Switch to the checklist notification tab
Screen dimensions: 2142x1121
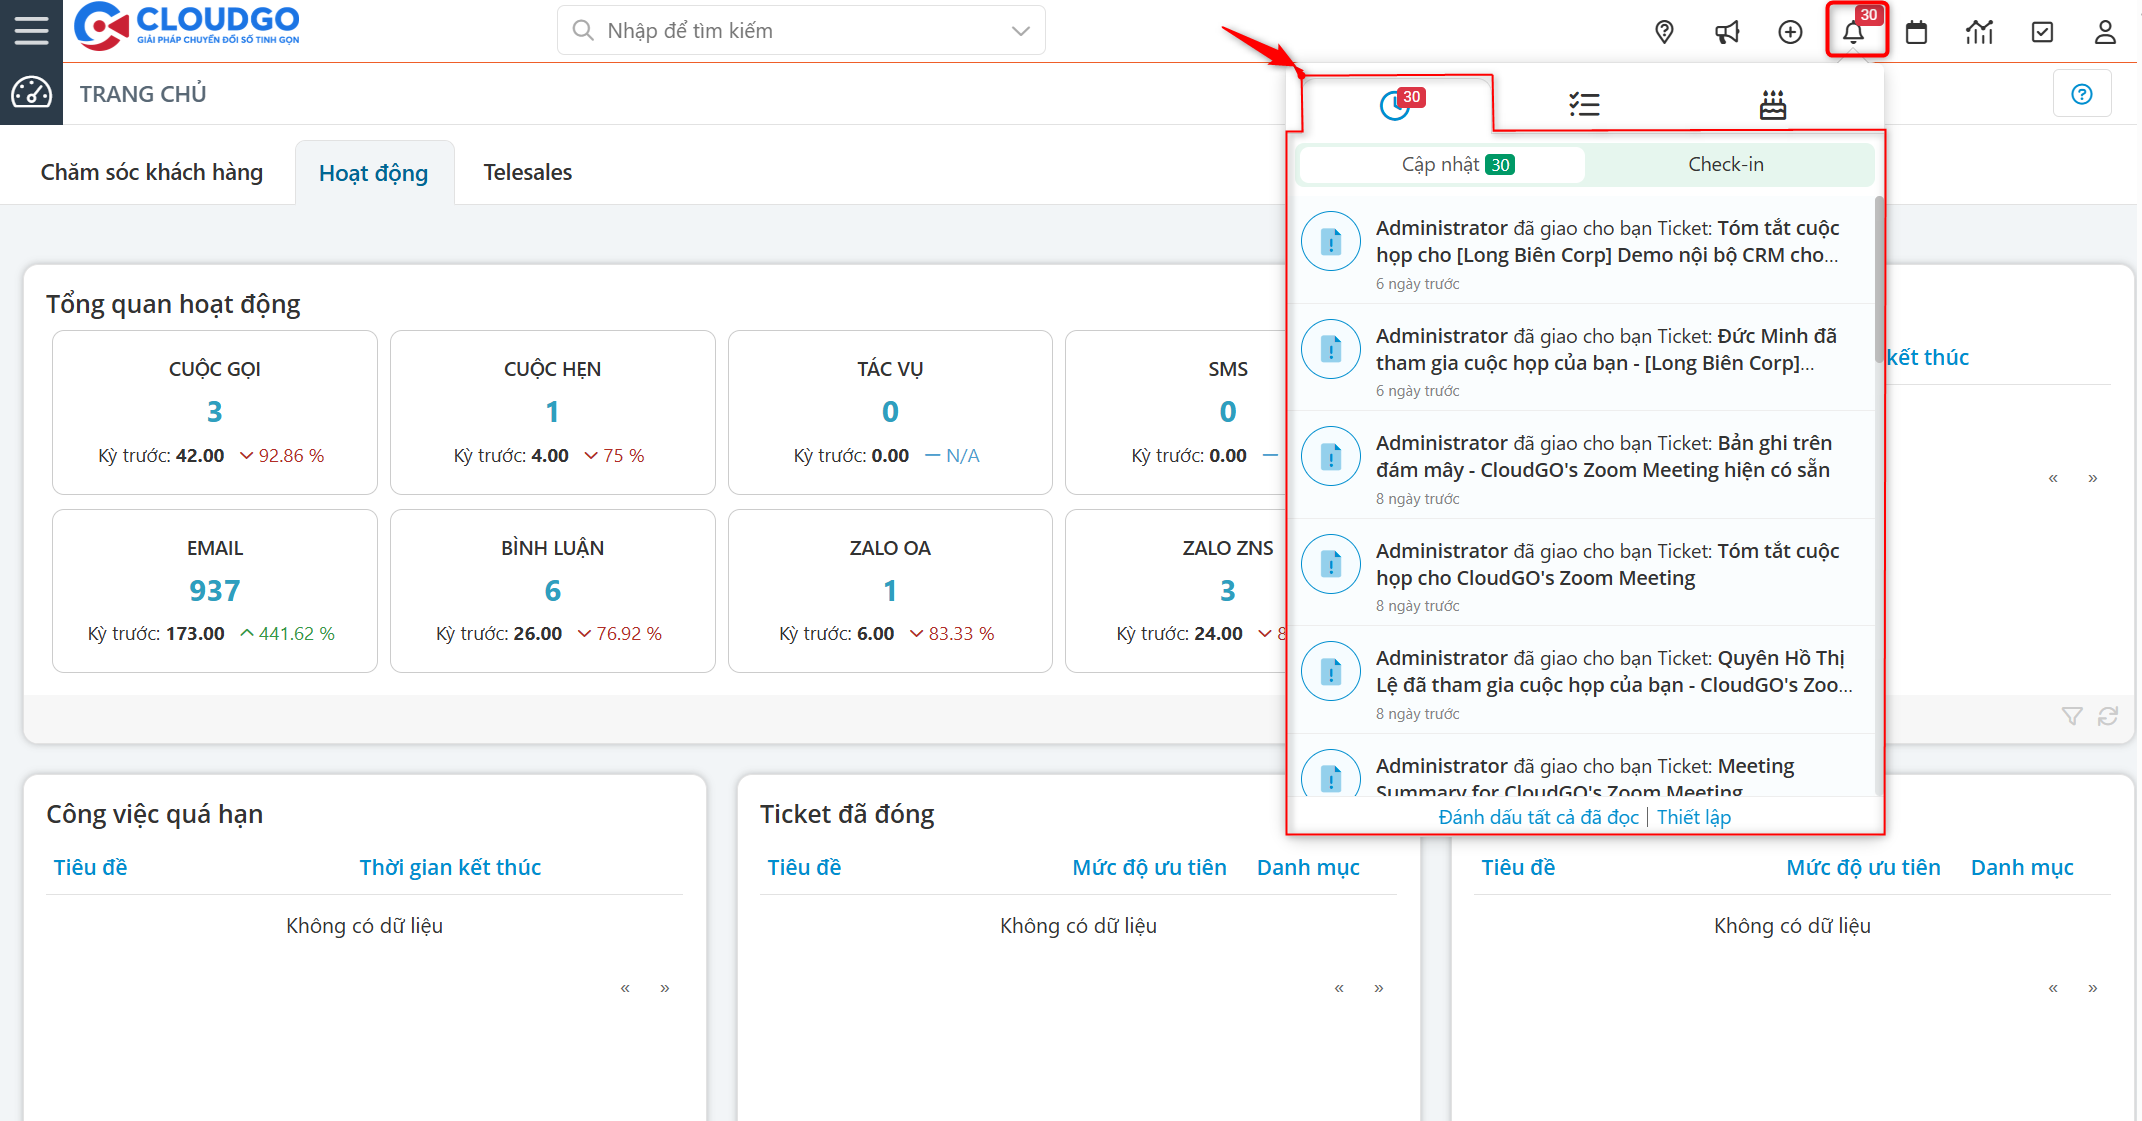point(1584,104)
